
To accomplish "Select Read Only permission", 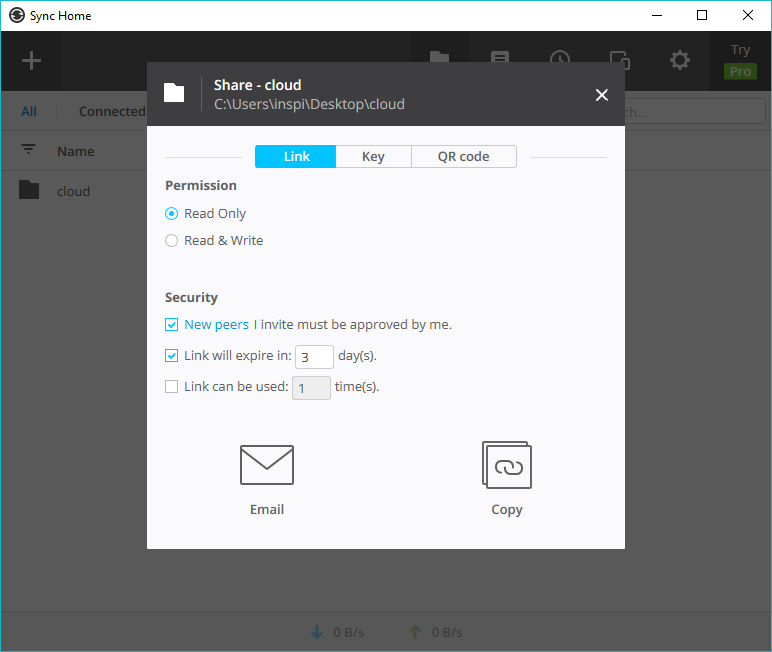I will pyautogui.click(x=171, y=214).
